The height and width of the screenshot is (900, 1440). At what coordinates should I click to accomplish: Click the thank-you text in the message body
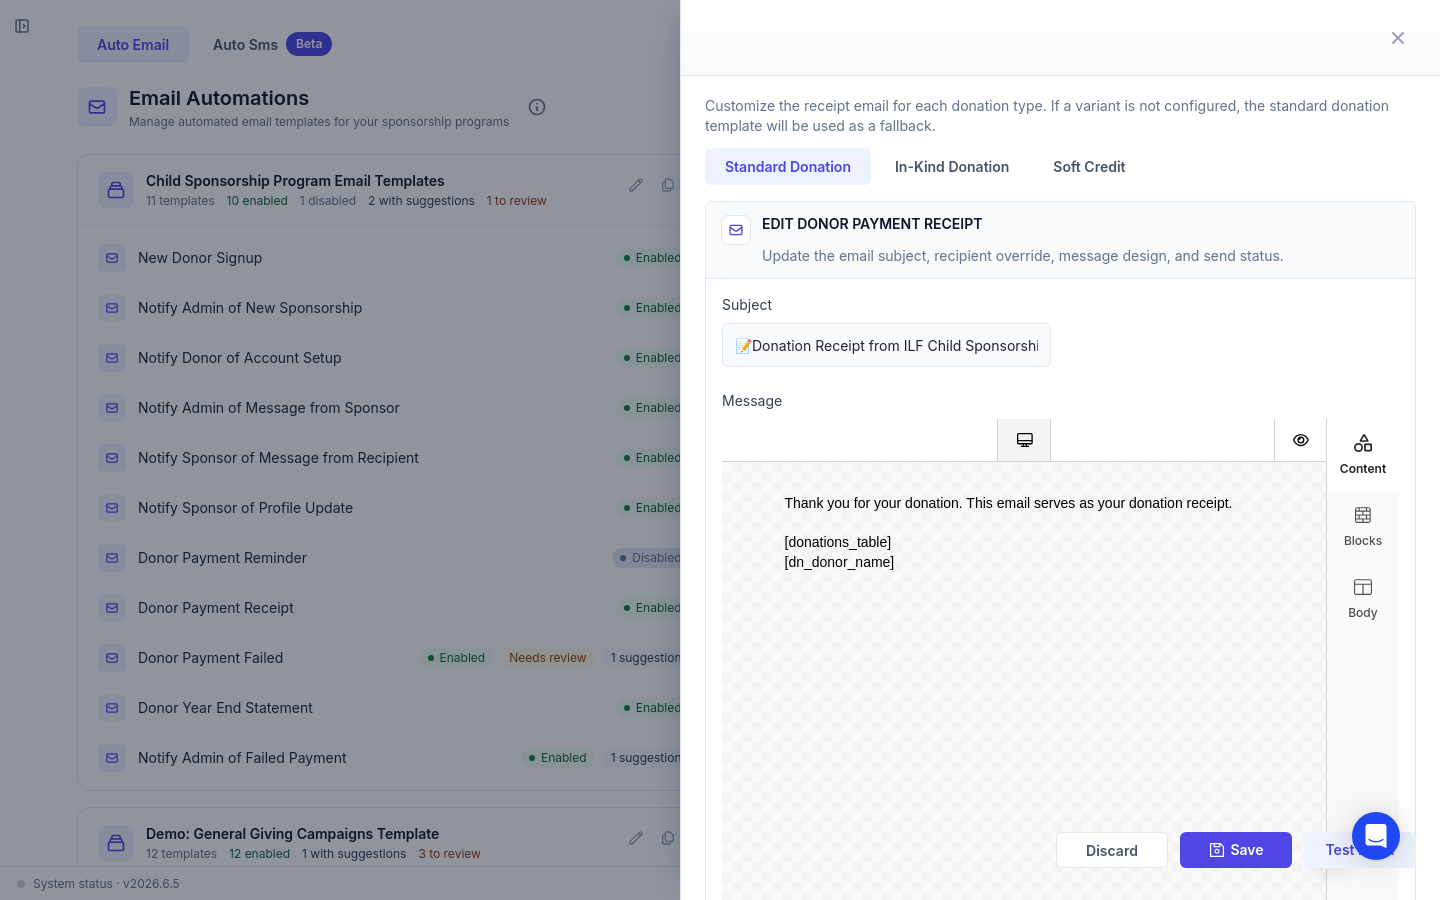point(1008,503)
